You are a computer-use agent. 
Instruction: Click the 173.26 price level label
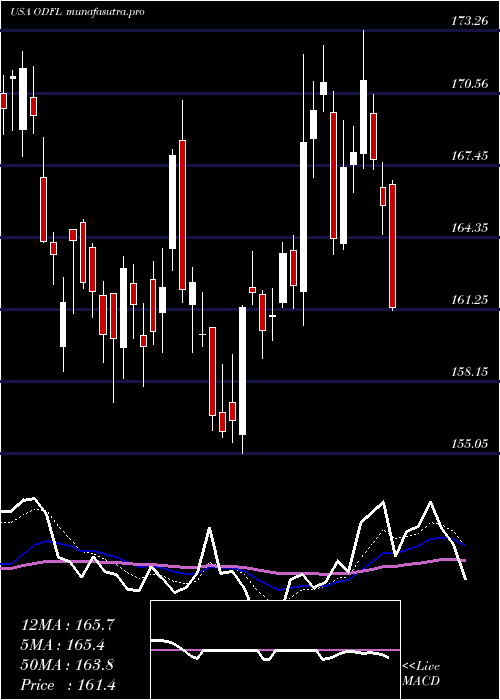(472, 21)
